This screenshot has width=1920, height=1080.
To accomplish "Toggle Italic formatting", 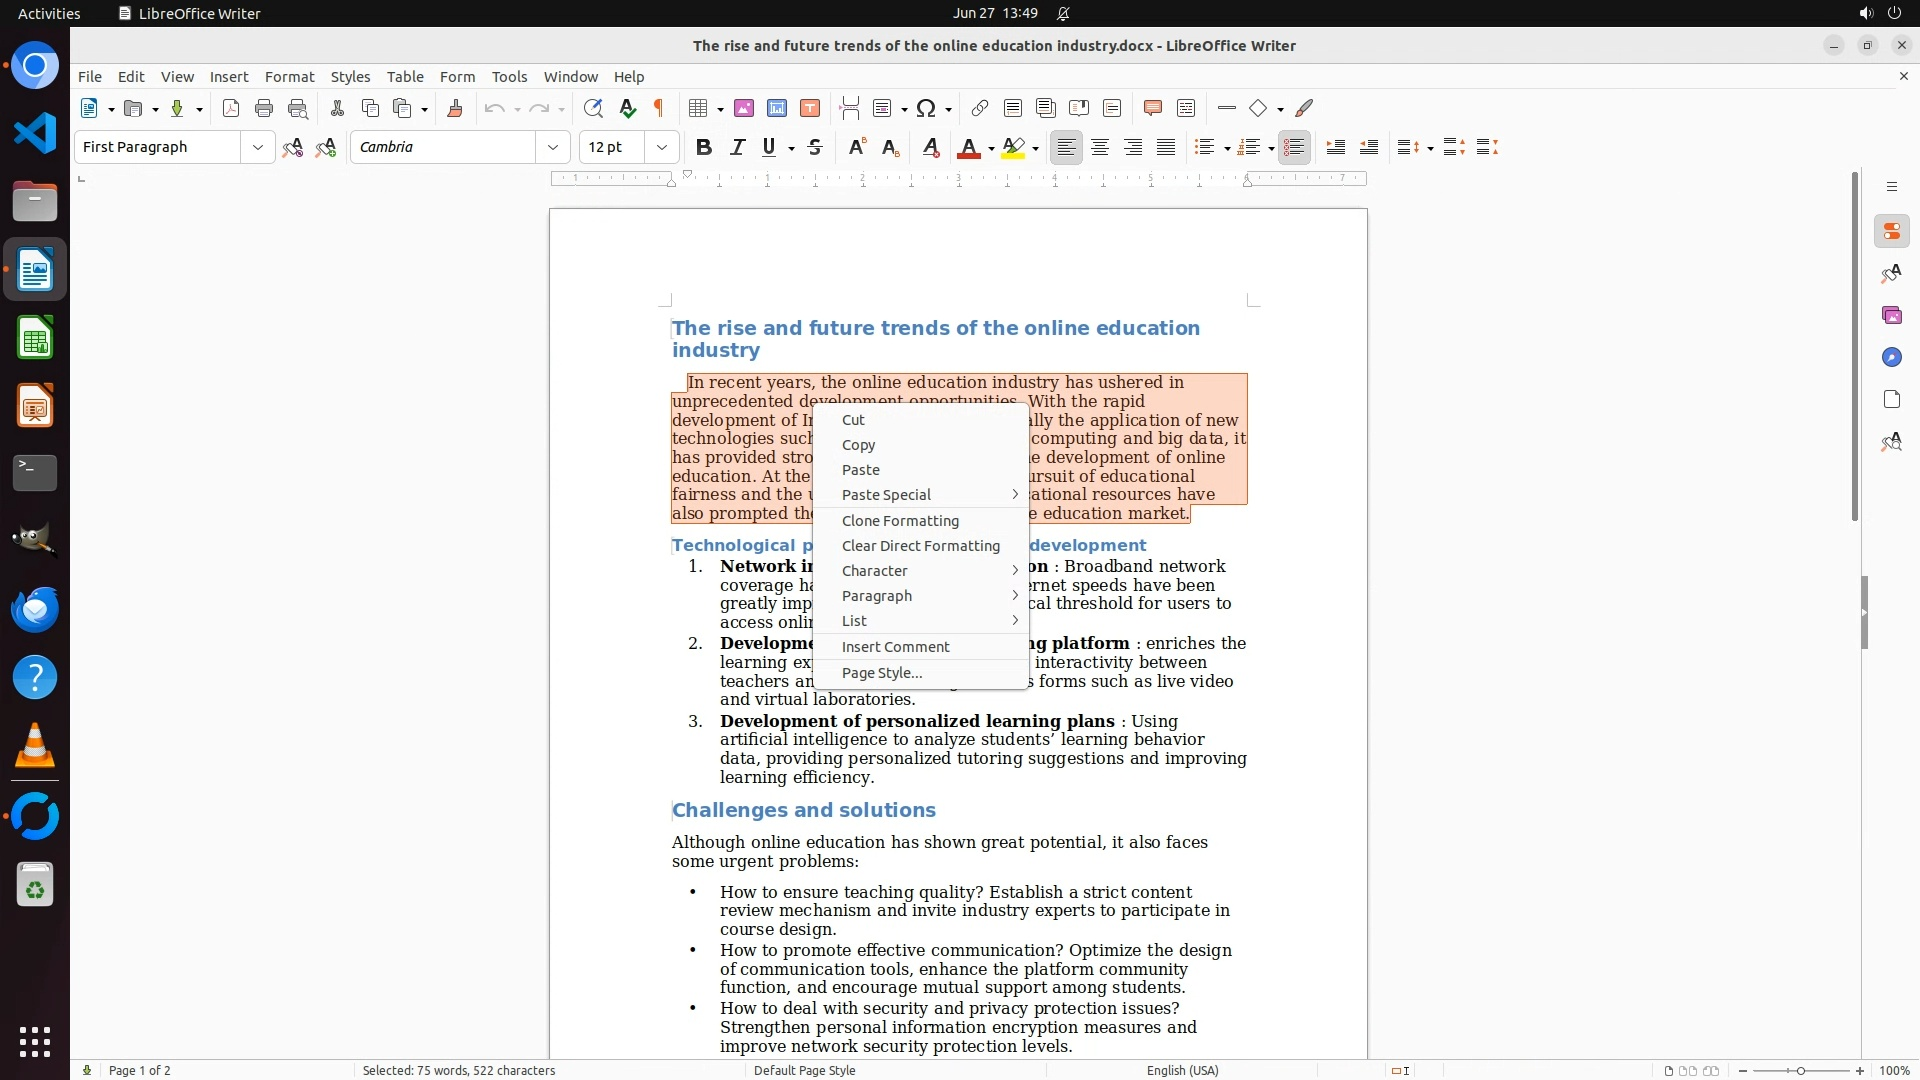I will coord(738,148).
